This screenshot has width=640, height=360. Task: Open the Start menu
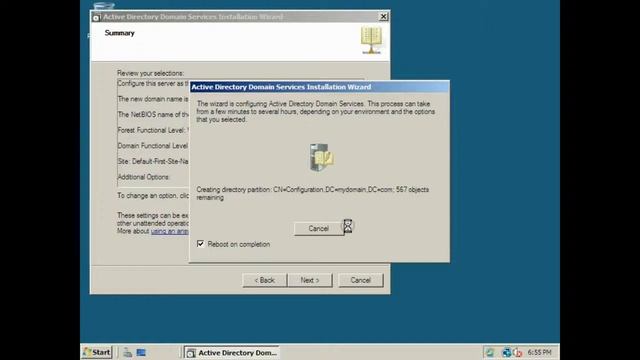[97, 352]
